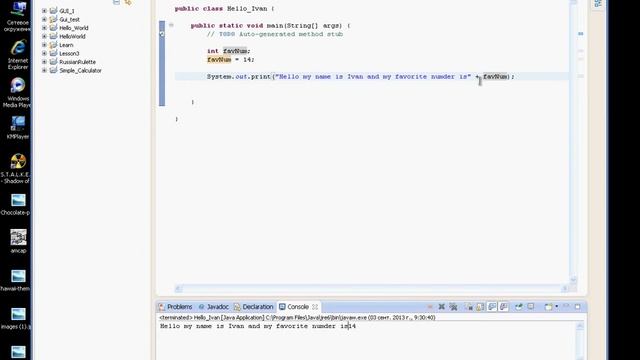Expand the RussianRulette project
The height and width of the screenshot is (360, 640).
click(44, 62)
